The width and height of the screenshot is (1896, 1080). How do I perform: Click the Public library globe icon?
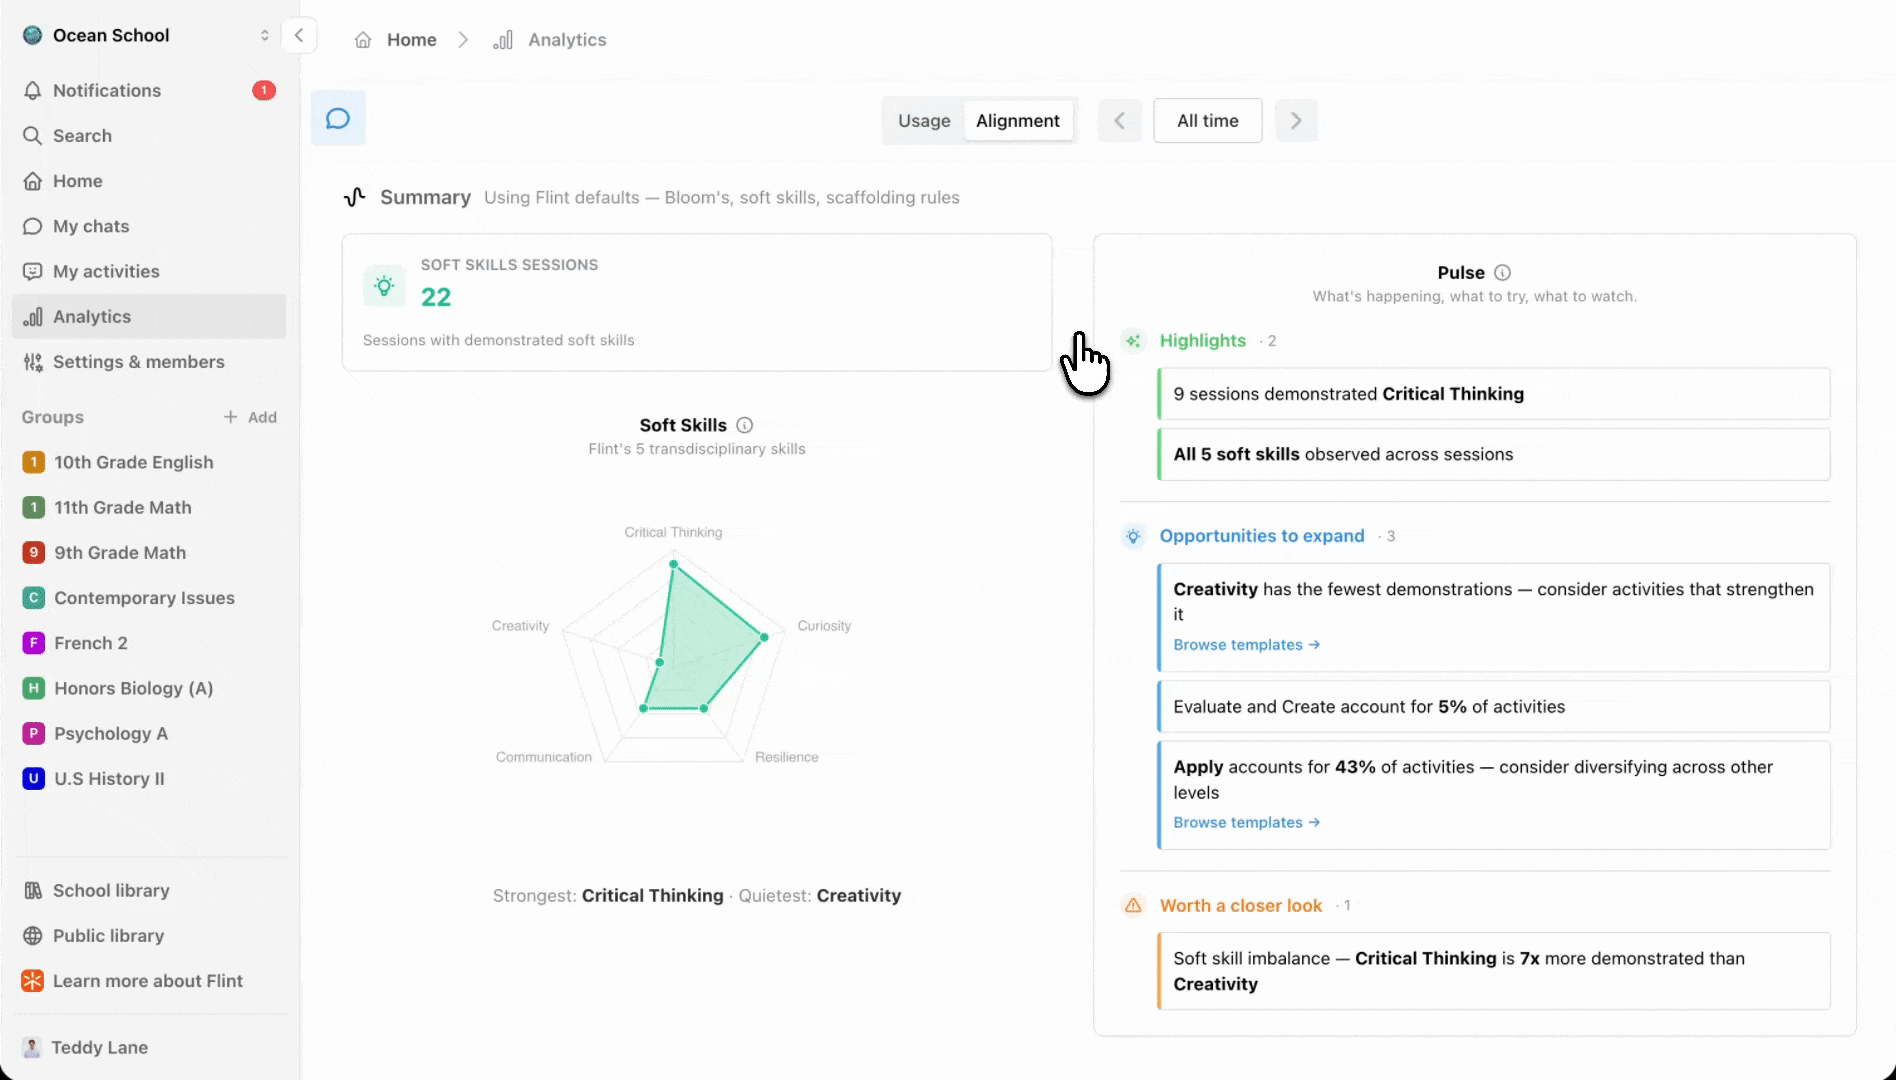pos(33,936)
